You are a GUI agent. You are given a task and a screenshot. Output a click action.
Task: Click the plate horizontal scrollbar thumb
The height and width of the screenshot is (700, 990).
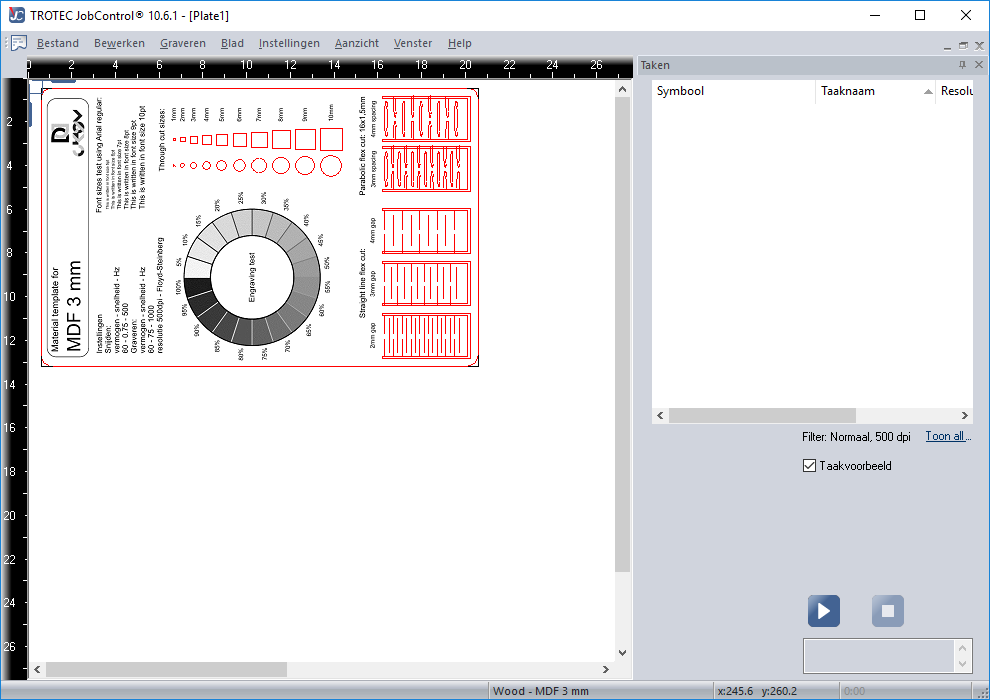[167, 669]
